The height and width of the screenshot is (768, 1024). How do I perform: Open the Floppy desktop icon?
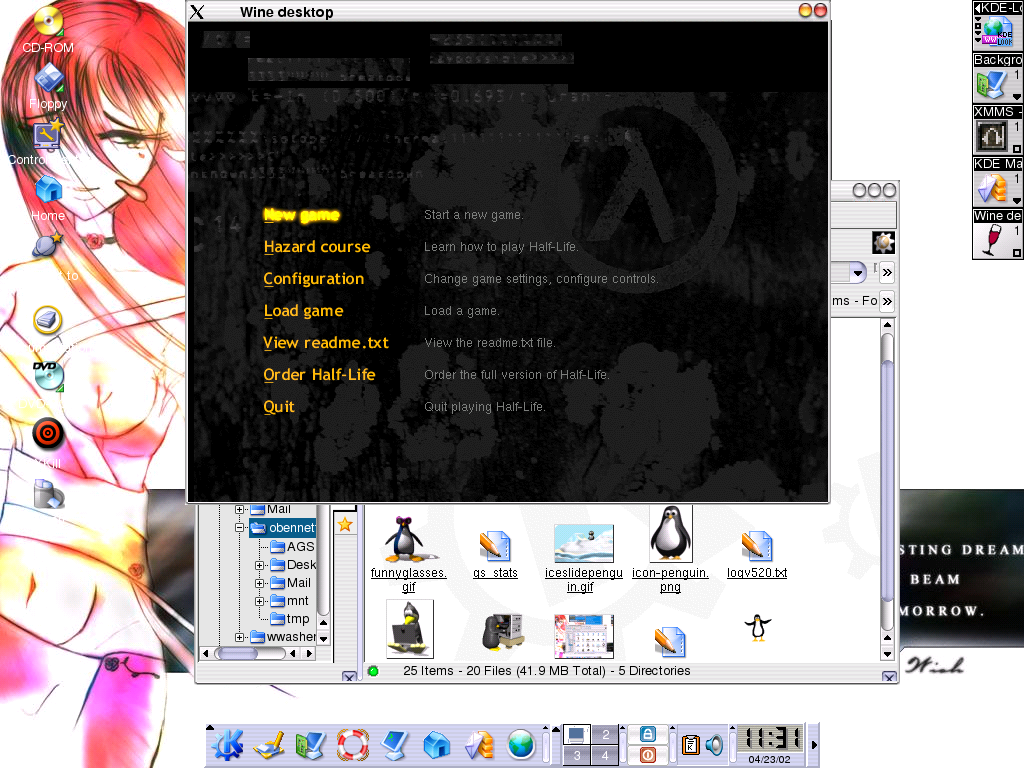(x=48, y=78)
